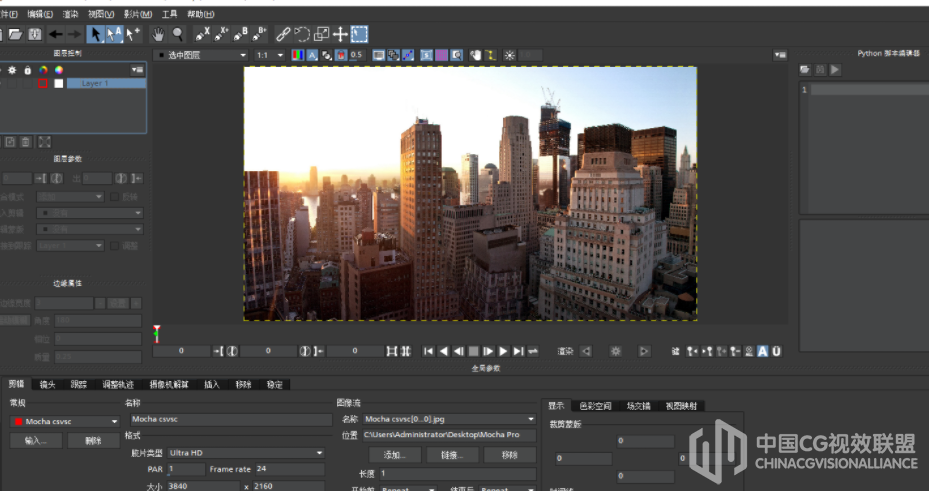This screenshot has height=491, width=929.
Task: Open the 工具 menu
Action: click(x=169, y=14)
